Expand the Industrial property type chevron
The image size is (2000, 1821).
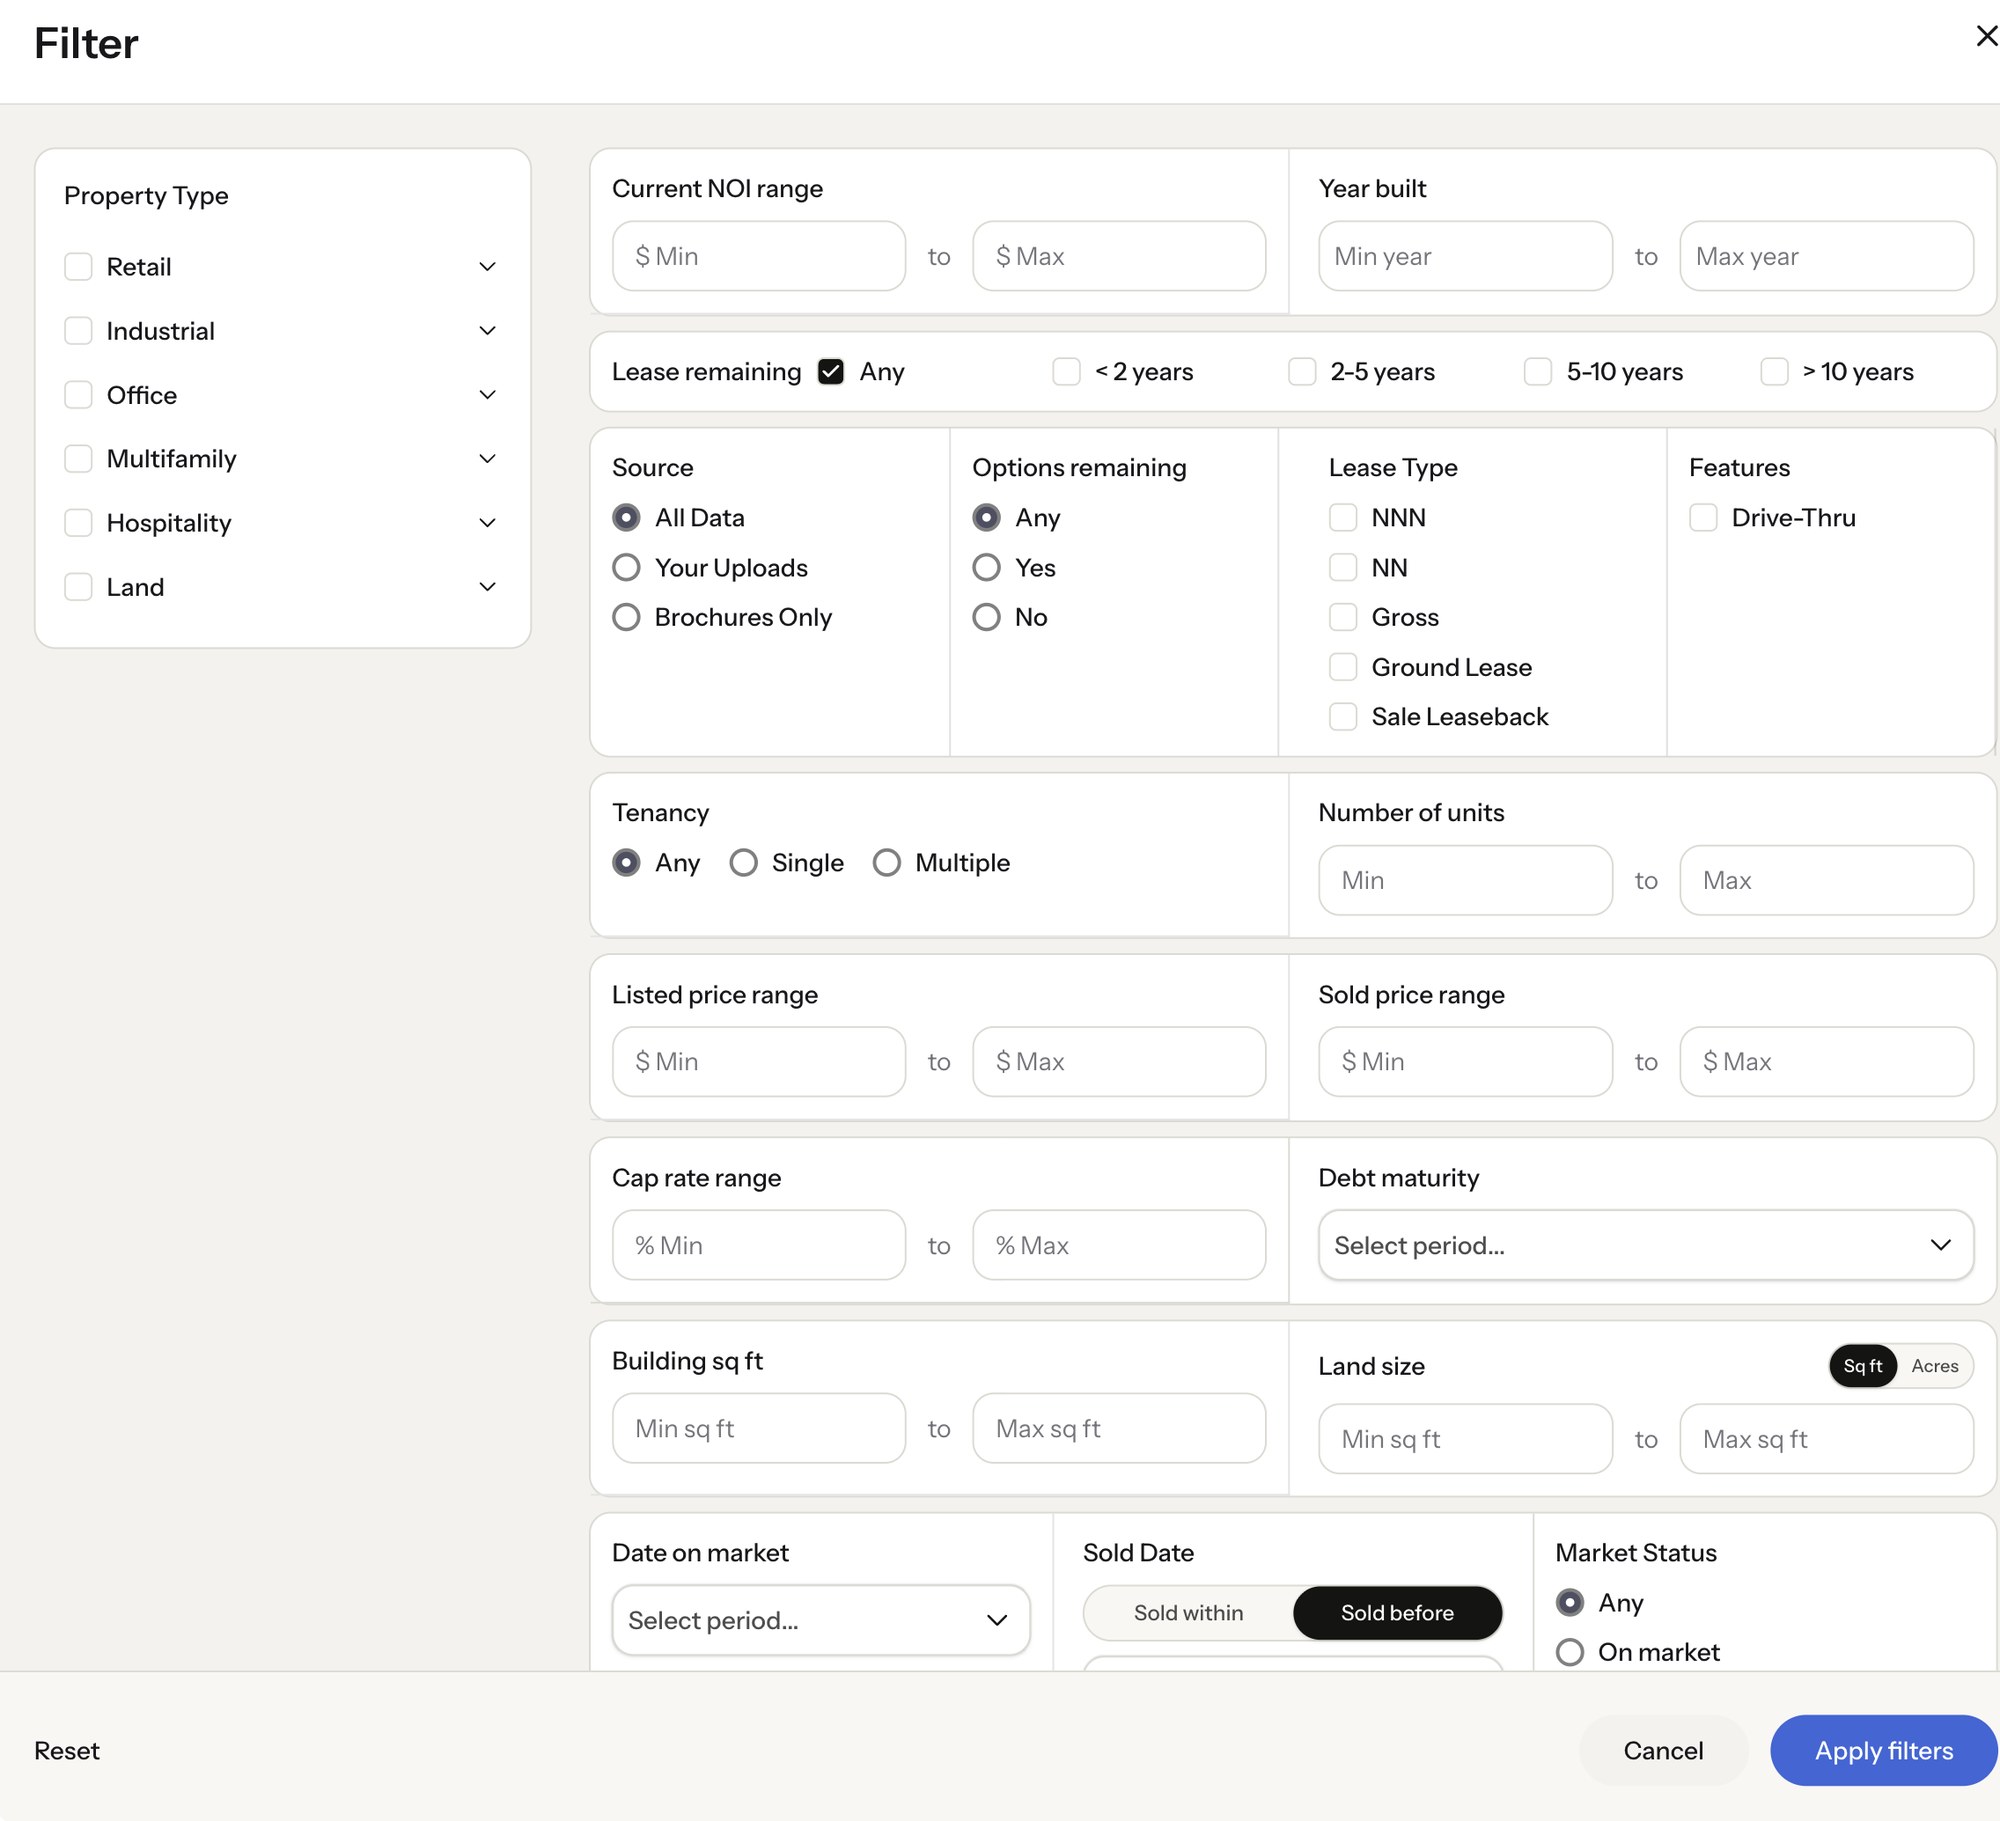click(487, 331)
